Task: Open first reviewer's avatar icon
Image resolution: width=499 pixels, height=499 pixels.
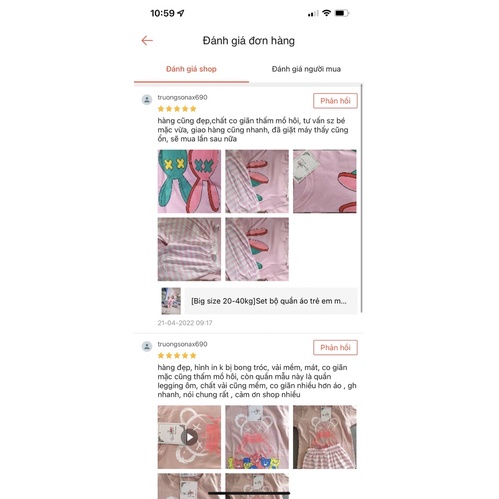Action: click(x=147, y=100)
